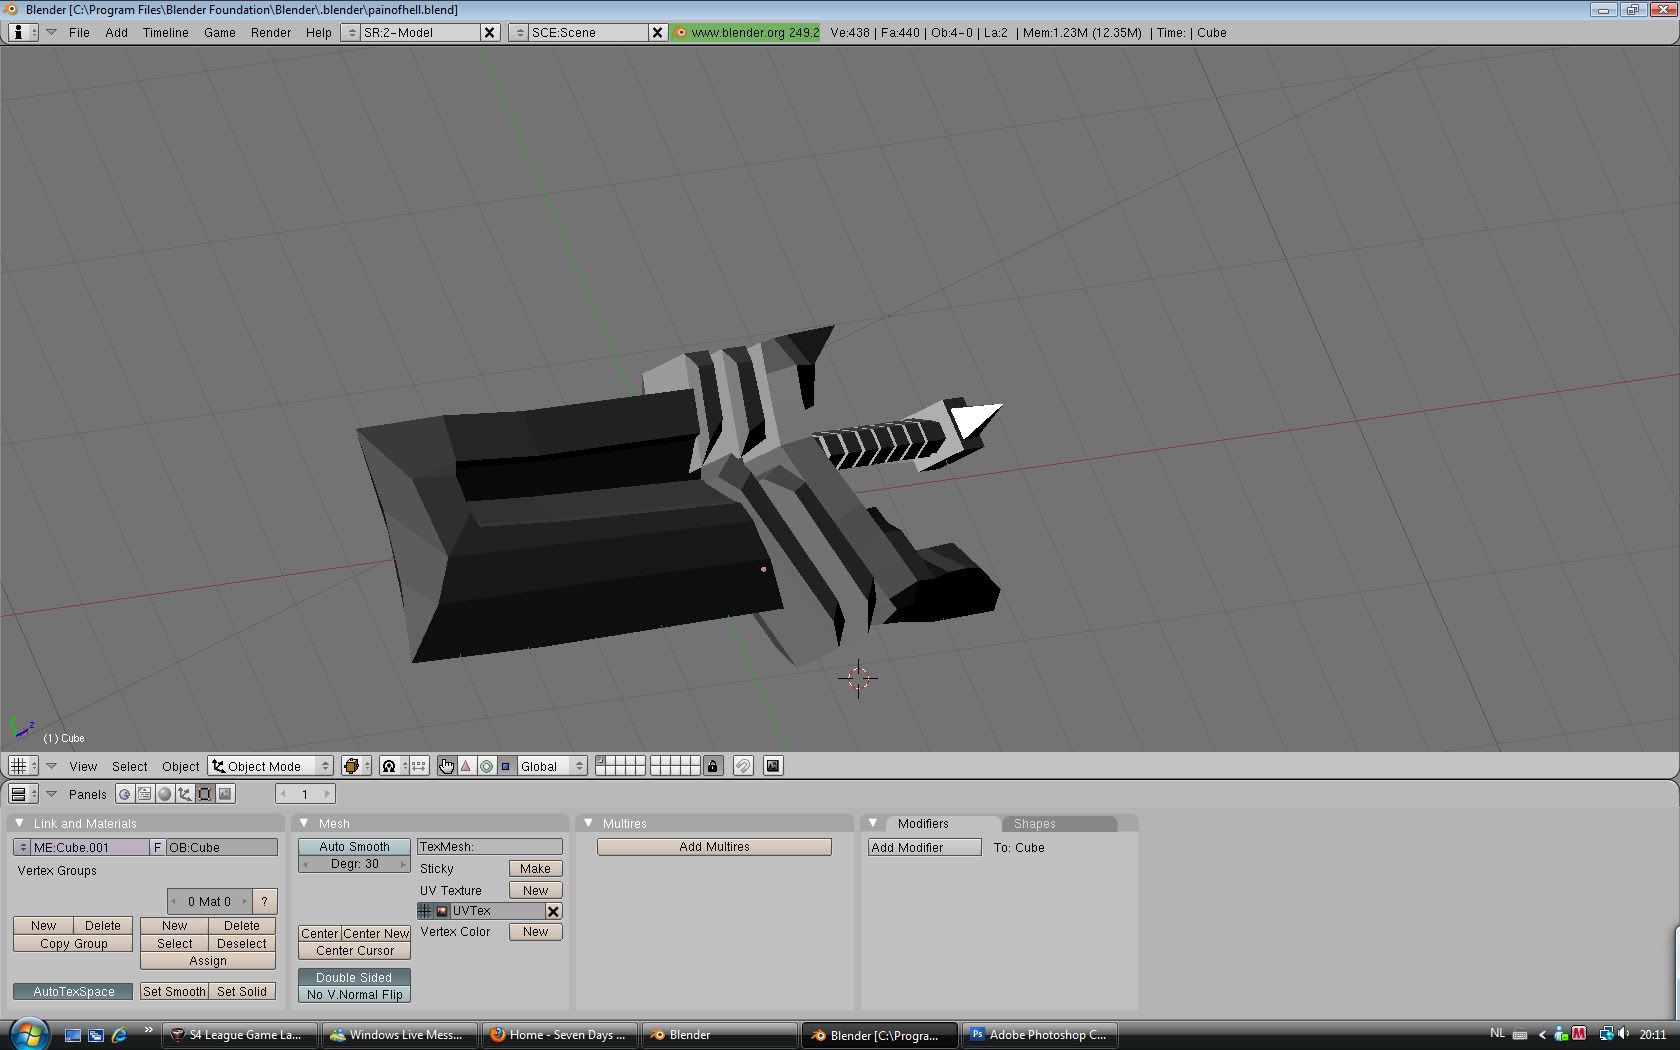Select the Shading context sphere icon
The image size is (1680, 1050).
(x=165, y=794)
